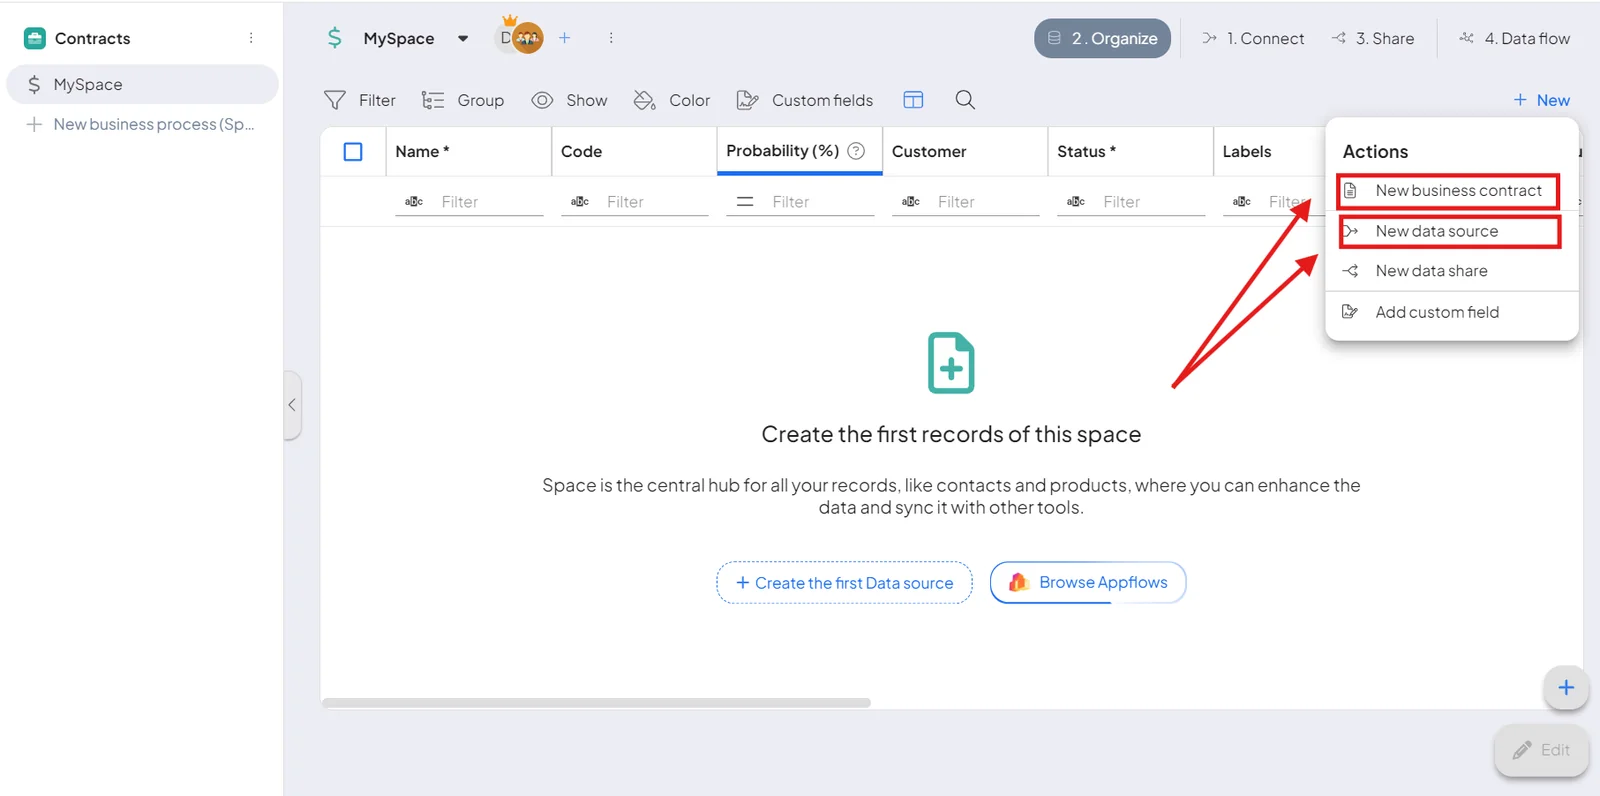Click the green add-document icon
The width and height of the screenshot is (1600, 796).
951,363
